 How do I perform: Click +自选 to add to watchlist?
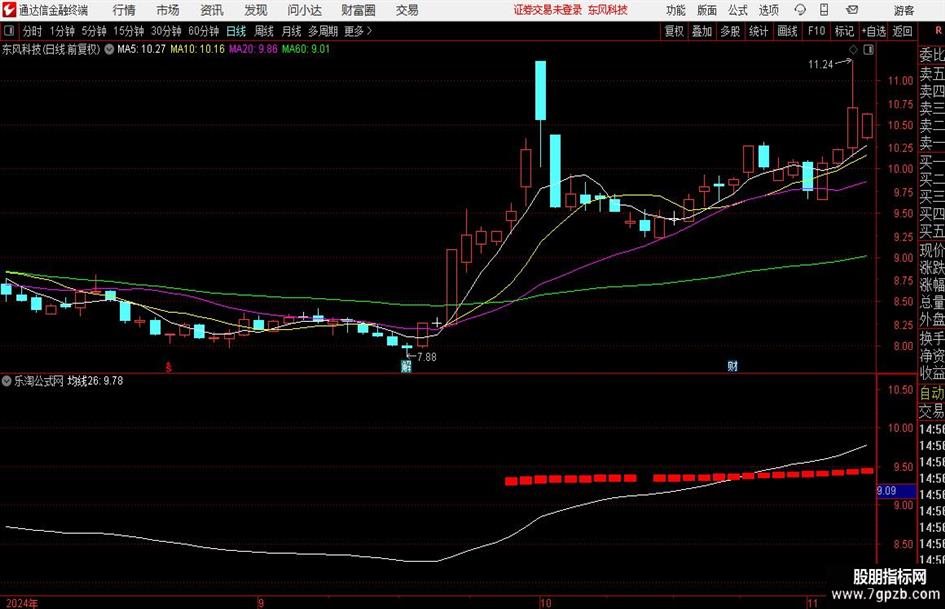(x=873, y=31)
